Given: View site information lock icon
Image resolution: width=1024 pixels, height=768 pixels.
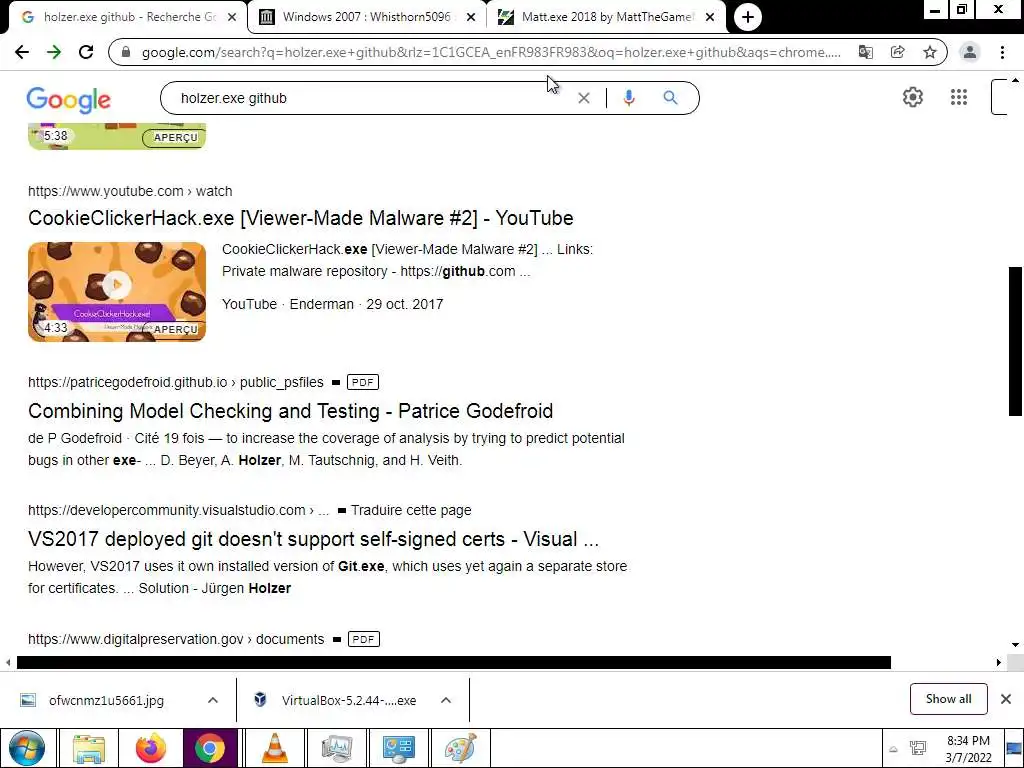Looking at the screenshot, I should (x=127, y=52).
